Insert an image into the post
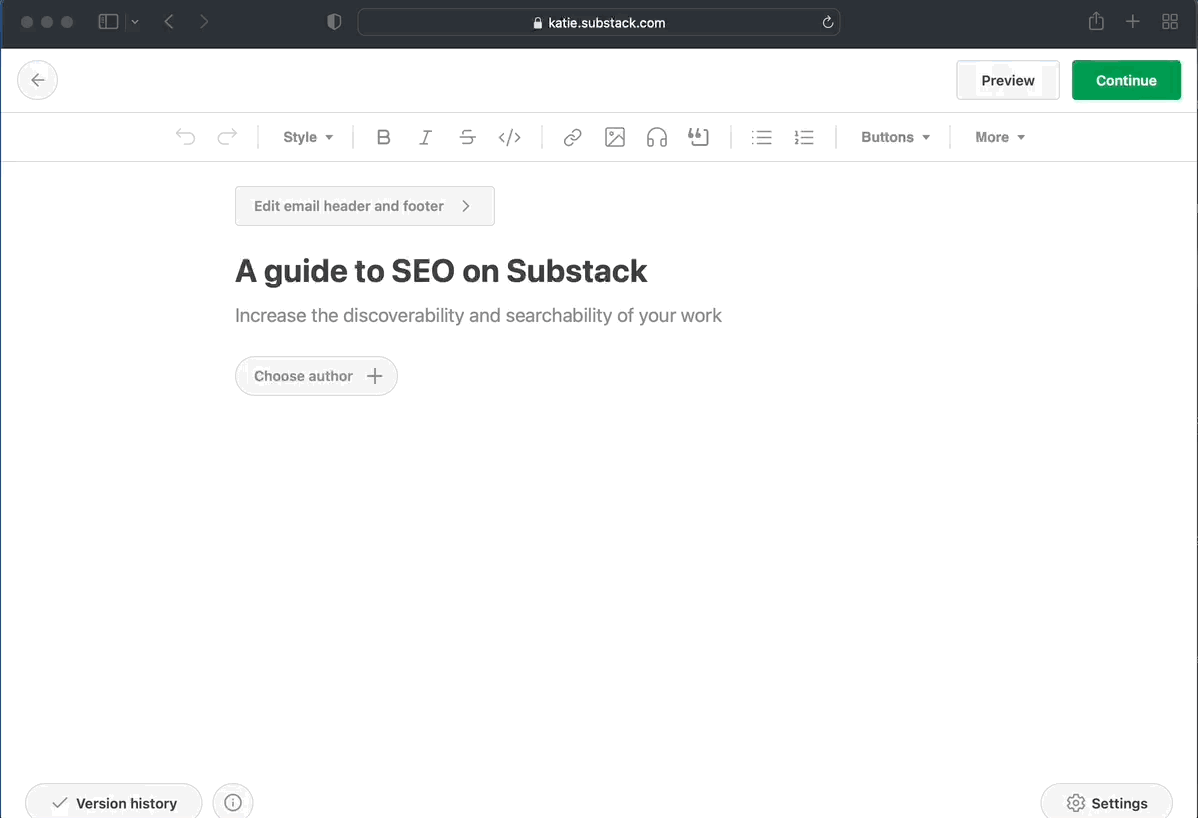This screenshot has height=818, width=1198. [x=615, y=137]
